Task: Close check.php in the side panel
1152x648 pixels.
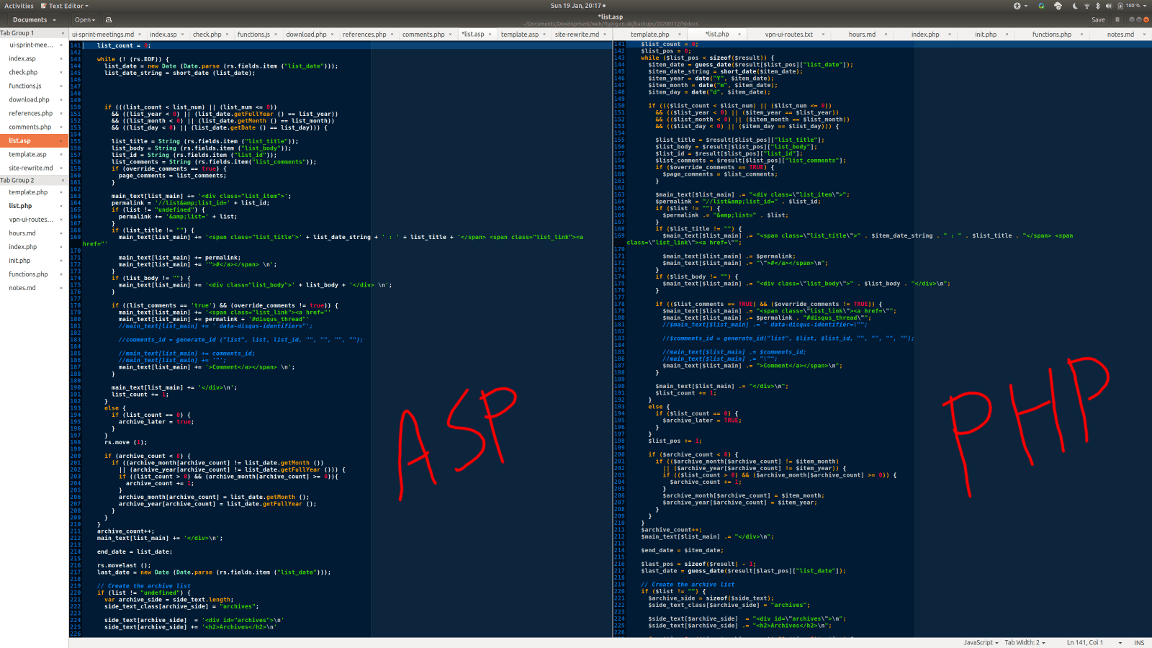Action: coord(61,72)
